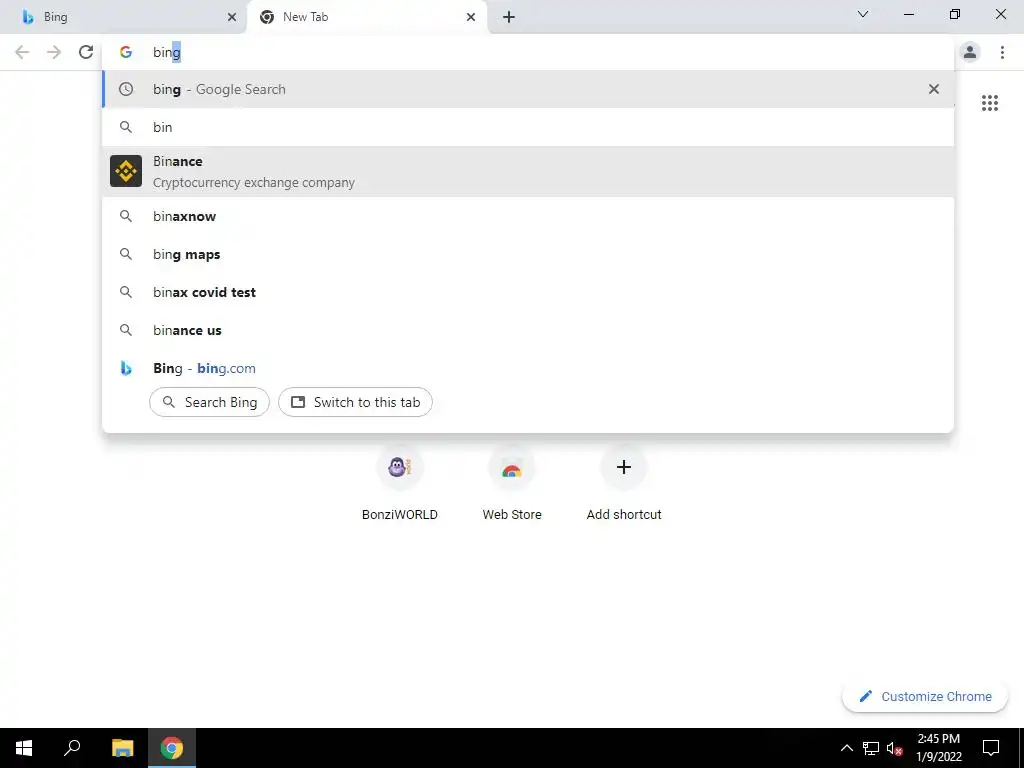1024x768 pixels.
Task: Open a new tab with the plus button
Action: (509, 17)
